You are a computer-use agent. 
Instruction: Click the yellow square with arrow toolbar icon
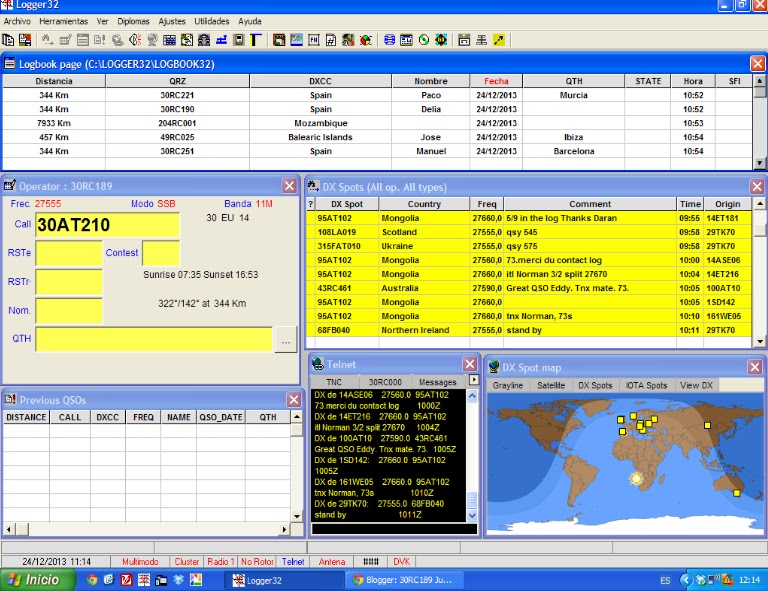499,40
